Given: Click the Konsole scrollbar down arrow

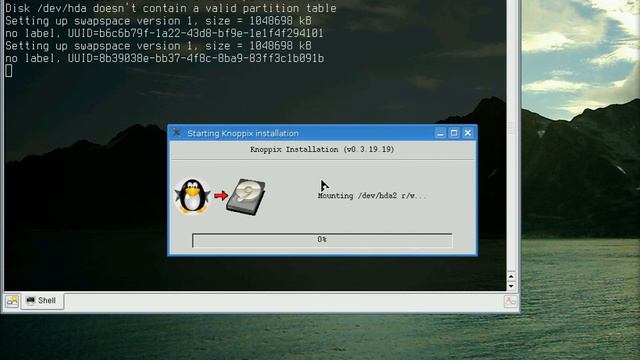Looking at the screenshot, I should click(x=511, y=286).
